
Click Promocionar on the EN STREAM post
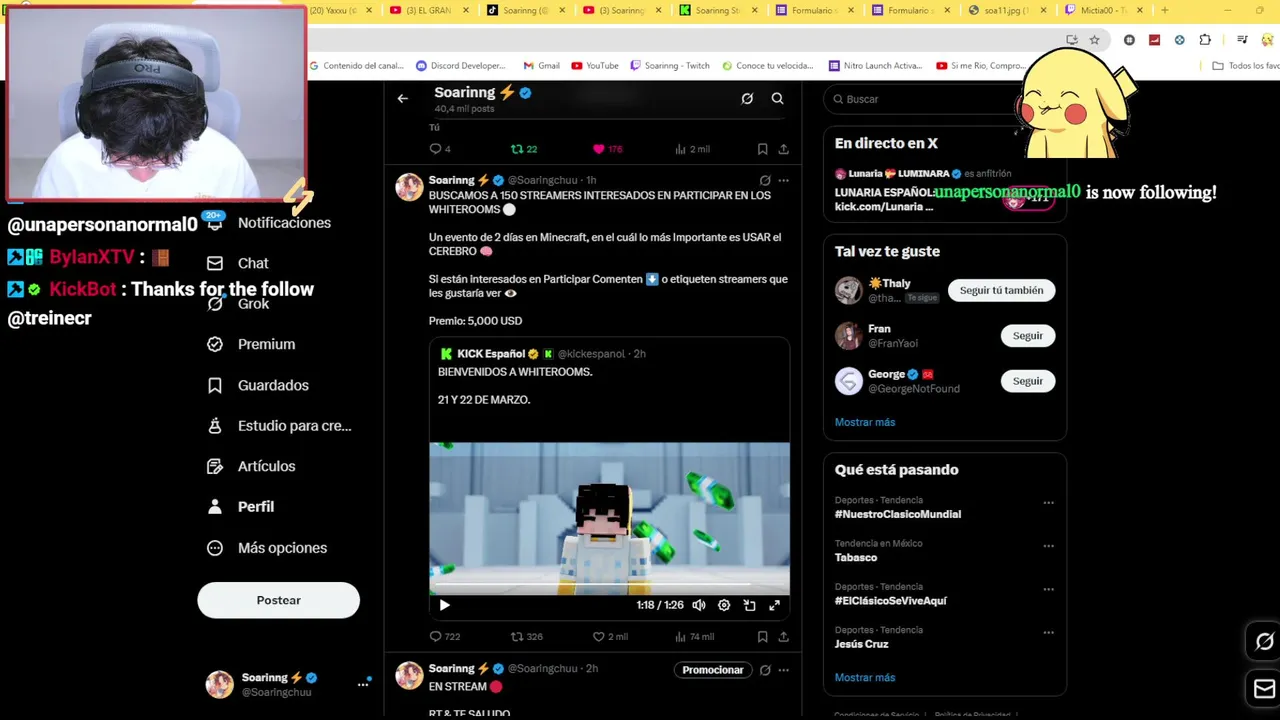tap(713, 670)
